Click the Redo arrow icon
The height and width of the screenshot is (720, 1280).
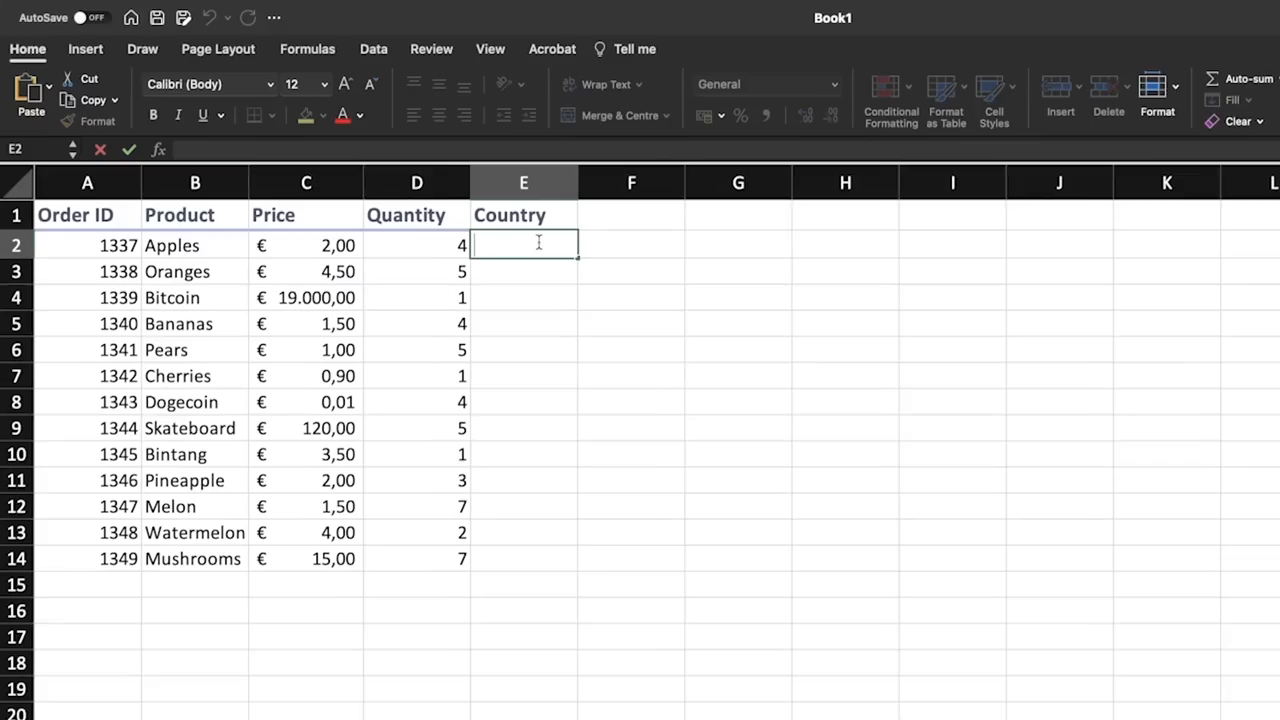tap(247, 18)
